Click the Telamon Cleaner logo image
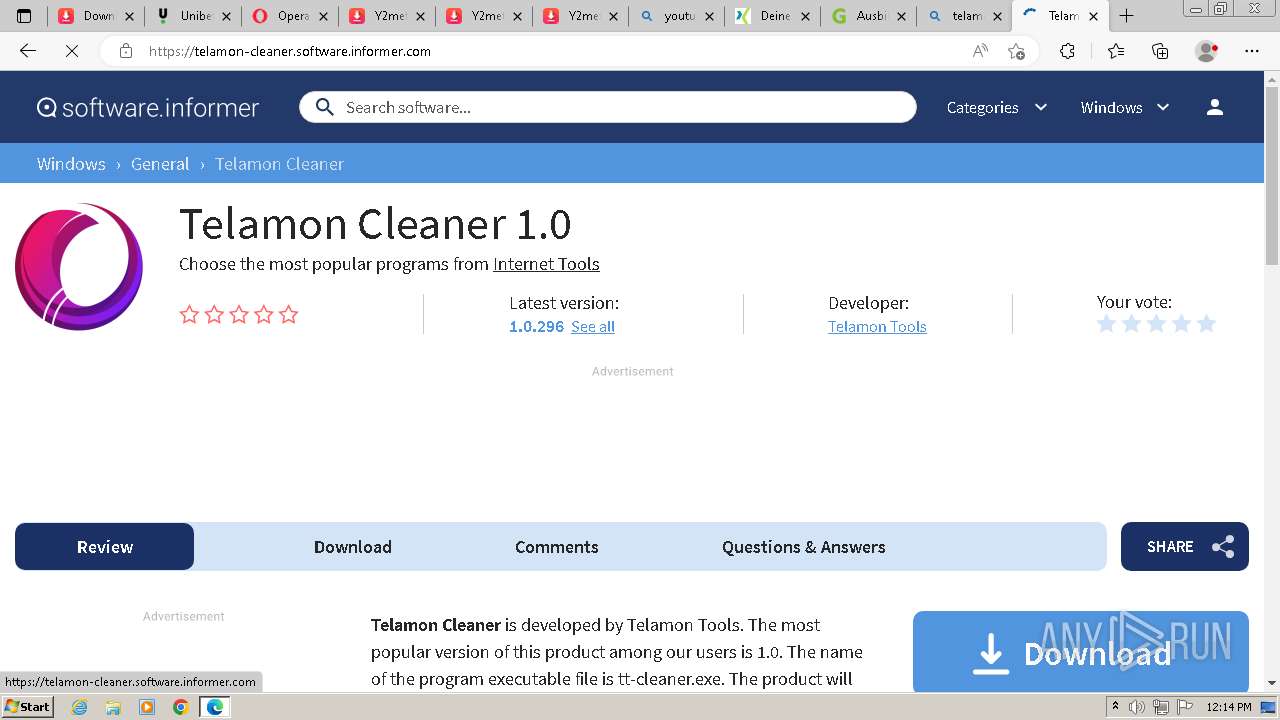This screenshot has width=1280, height=720. tap(79, 267)
